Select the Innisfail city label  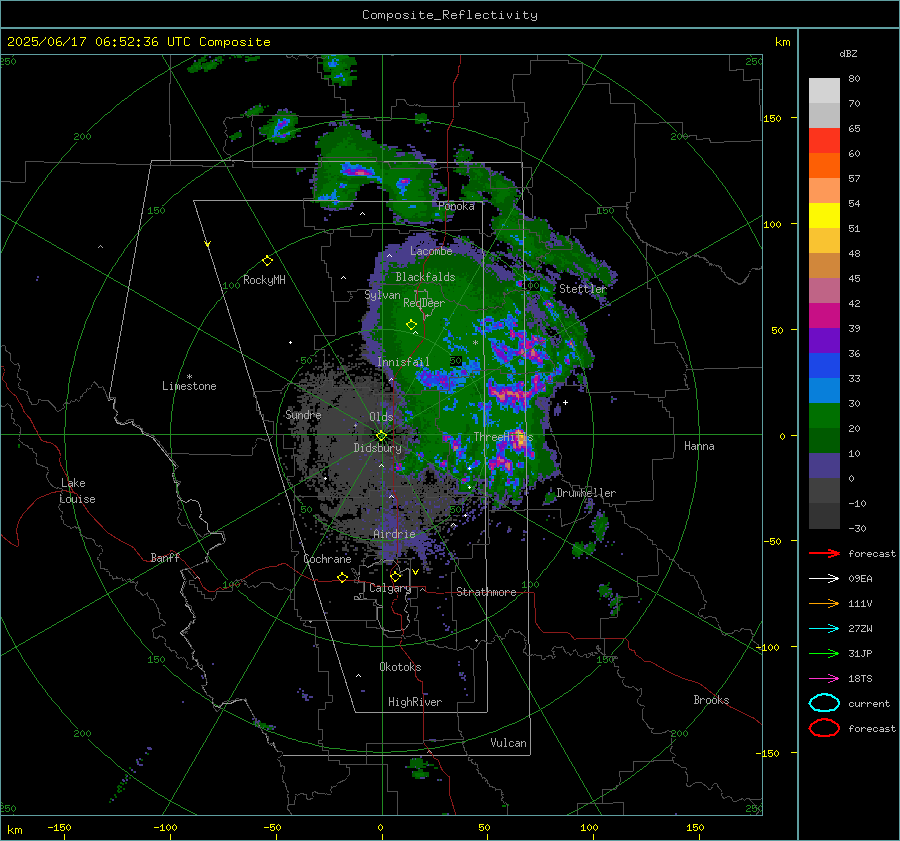(403, 362)
